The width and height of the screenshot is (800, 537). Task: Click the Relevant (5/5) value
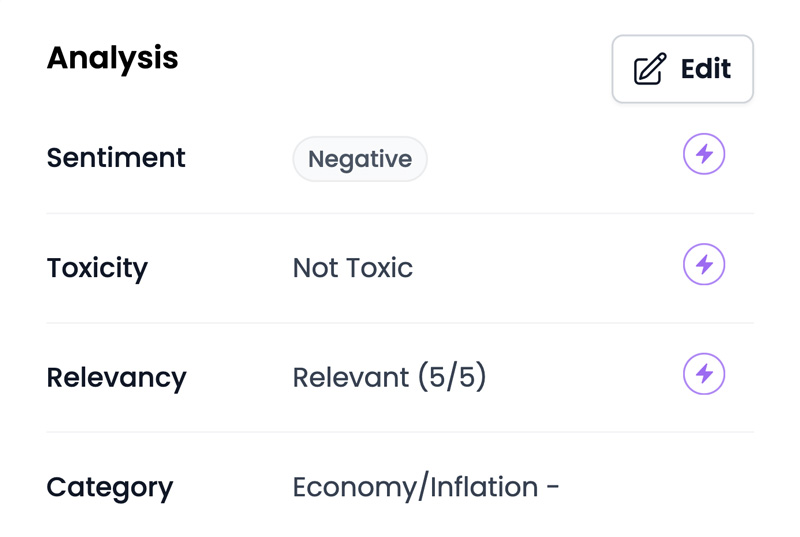(389, 377)
